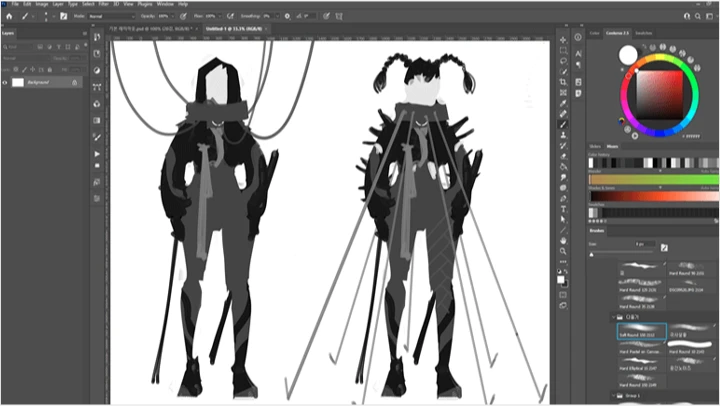Image resolution: width=720 pixels, height=406 pixels.
Task: Change screen mode icon at toolbar bottom
Action: pyautogui.click(x=563, y=305)
